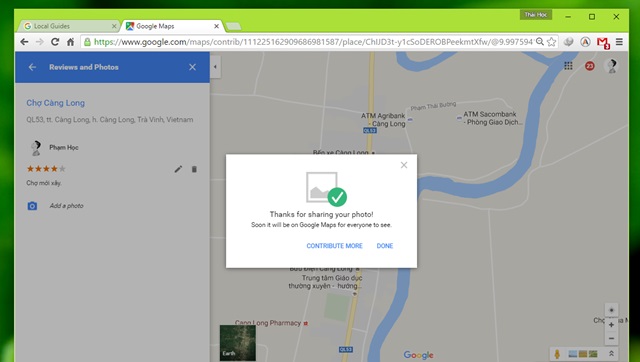Click CONTRIBUTE MORE in the dialog
Viewport: 640px width, 362px height.
click(334, 246)
